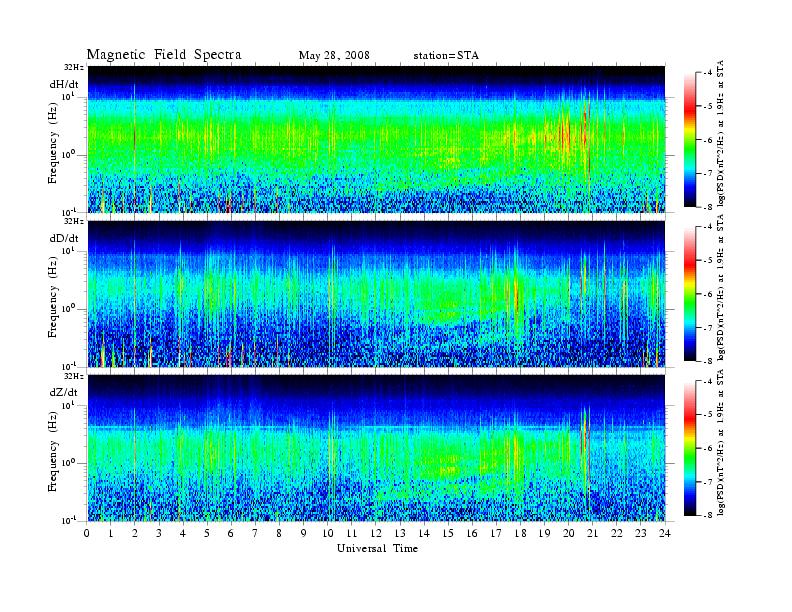Click hour "22" on the Universal Time axis
792x612 pixels.
[x=617, y=533]
